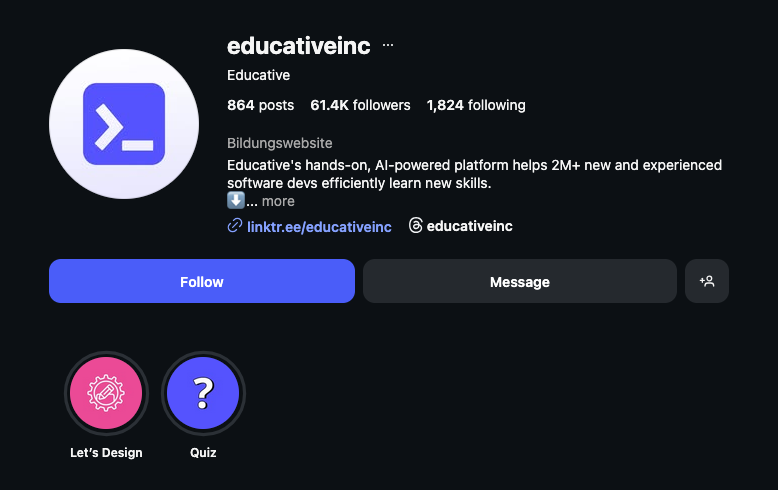The height and width of the screenshot is (490, 778).
Task: Open the Let's Design story highlight
Action: click(x=106, y=394)
